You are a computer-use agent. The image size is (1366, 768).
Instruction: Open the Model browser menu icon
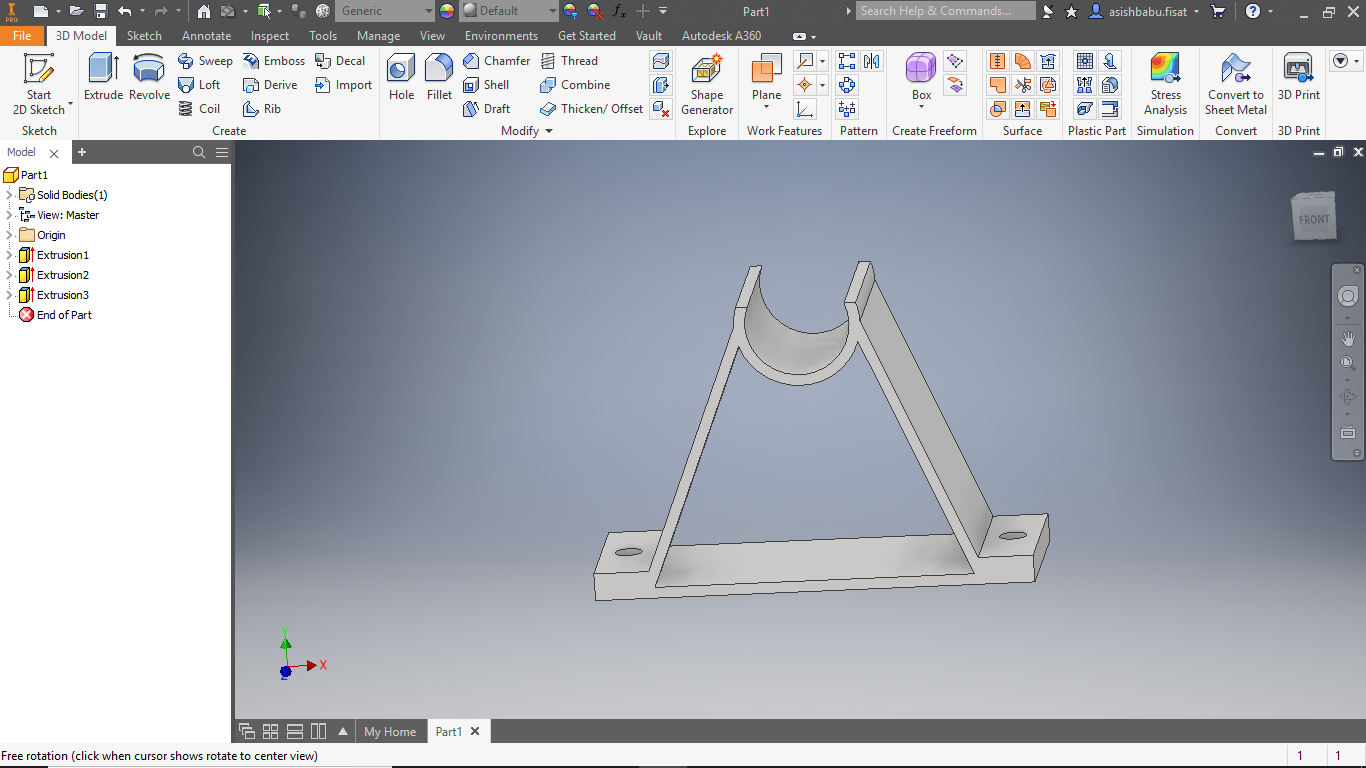pyautogui.click(x=221, y=152)
